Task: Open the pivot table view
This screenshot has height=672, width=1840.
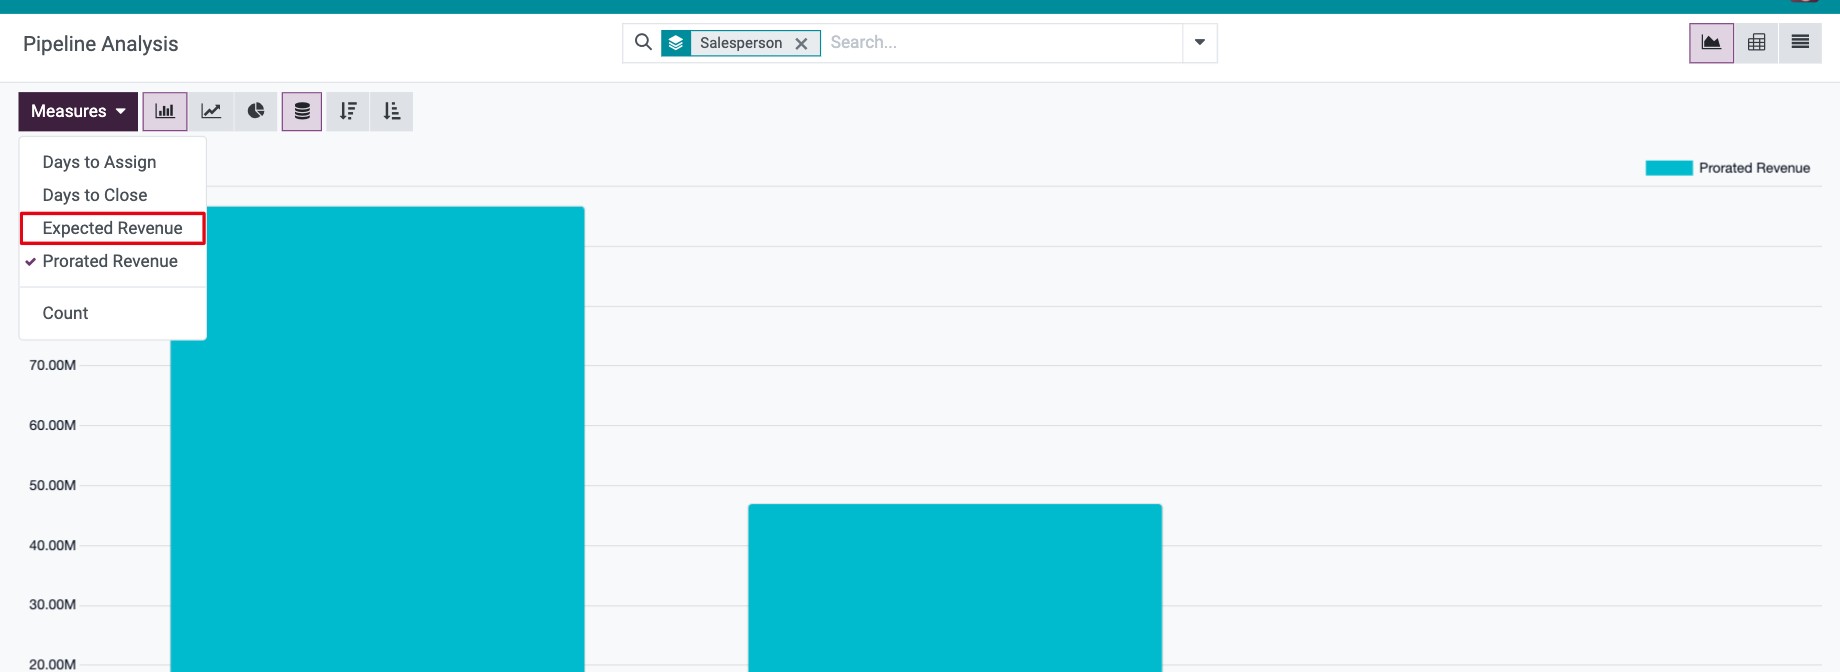Action: click(1756, 43)
